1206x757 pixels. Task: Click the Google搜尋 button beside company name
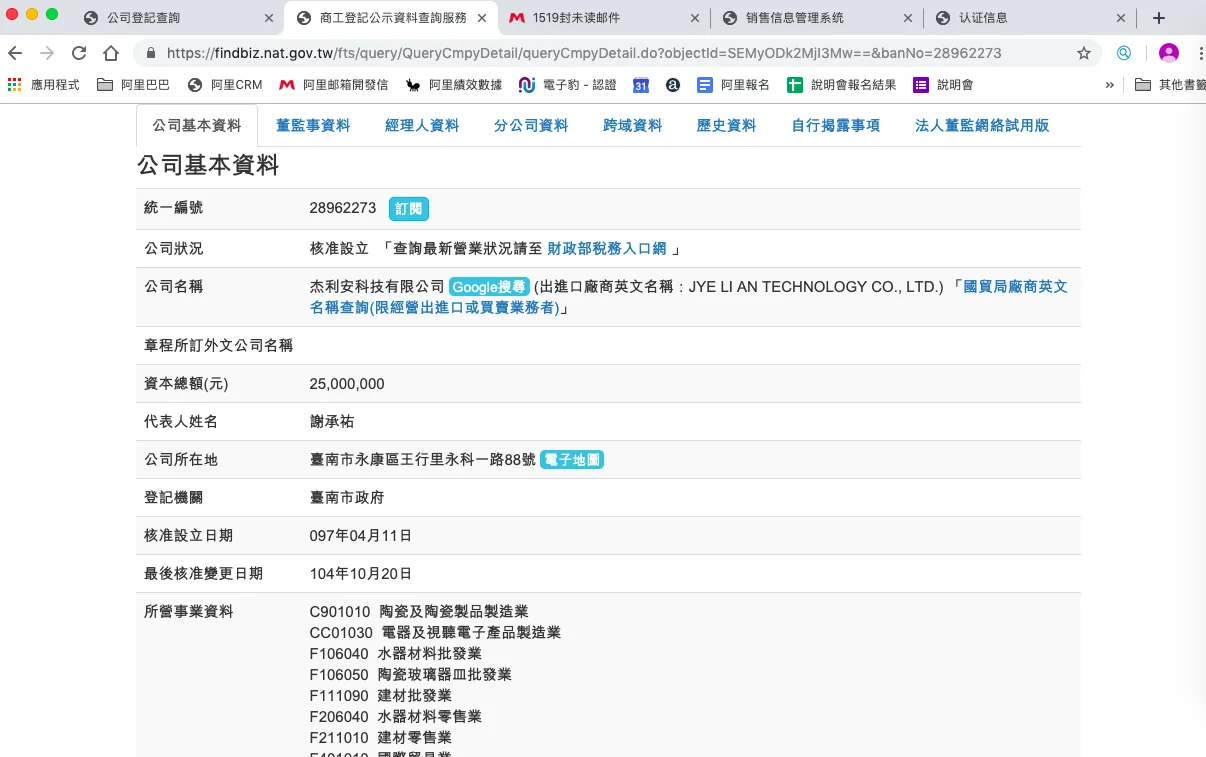[x=489, y=287]
